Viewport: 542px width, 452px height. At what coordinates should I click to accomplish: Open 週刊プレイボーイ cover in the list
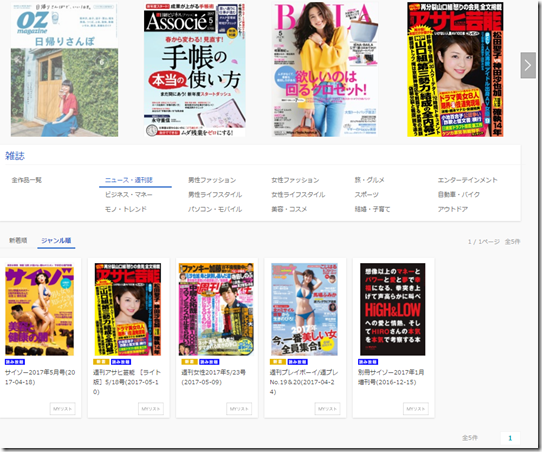pos(304,309)
